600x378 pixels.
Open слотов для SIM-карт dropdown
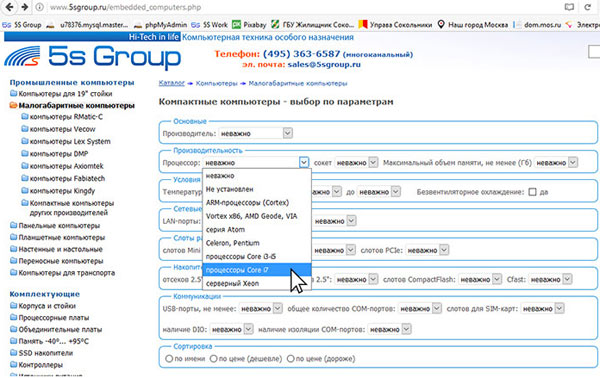(543, 308)
